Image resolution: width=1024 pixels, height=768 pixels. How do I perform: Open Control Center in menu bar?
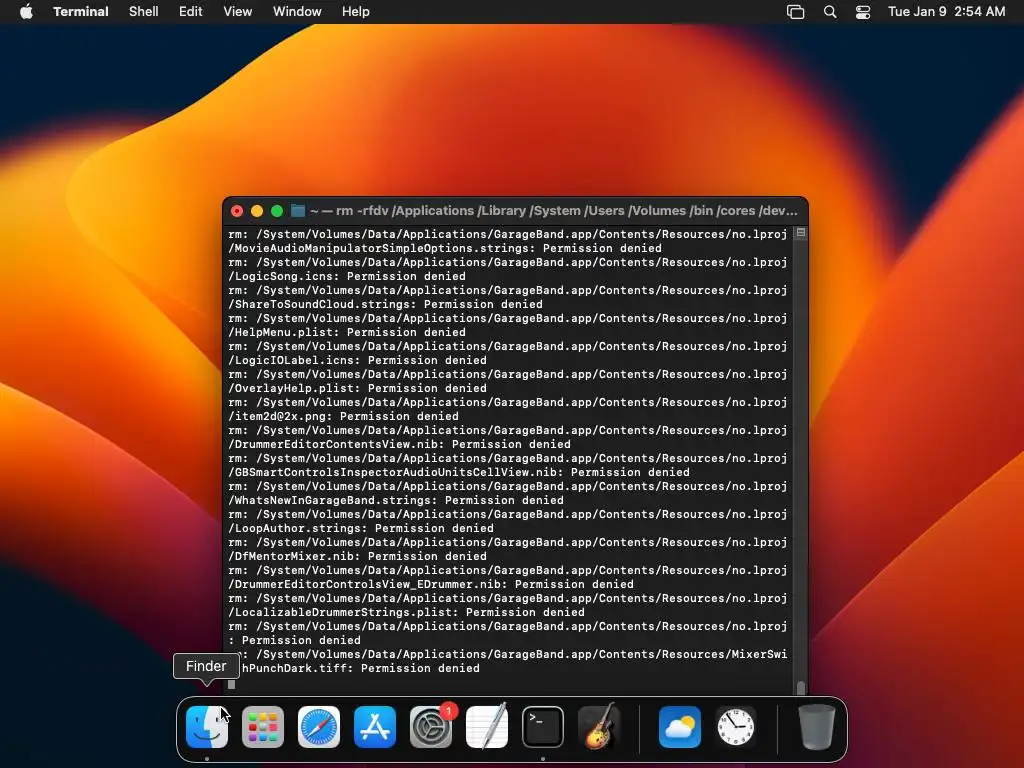863,12
